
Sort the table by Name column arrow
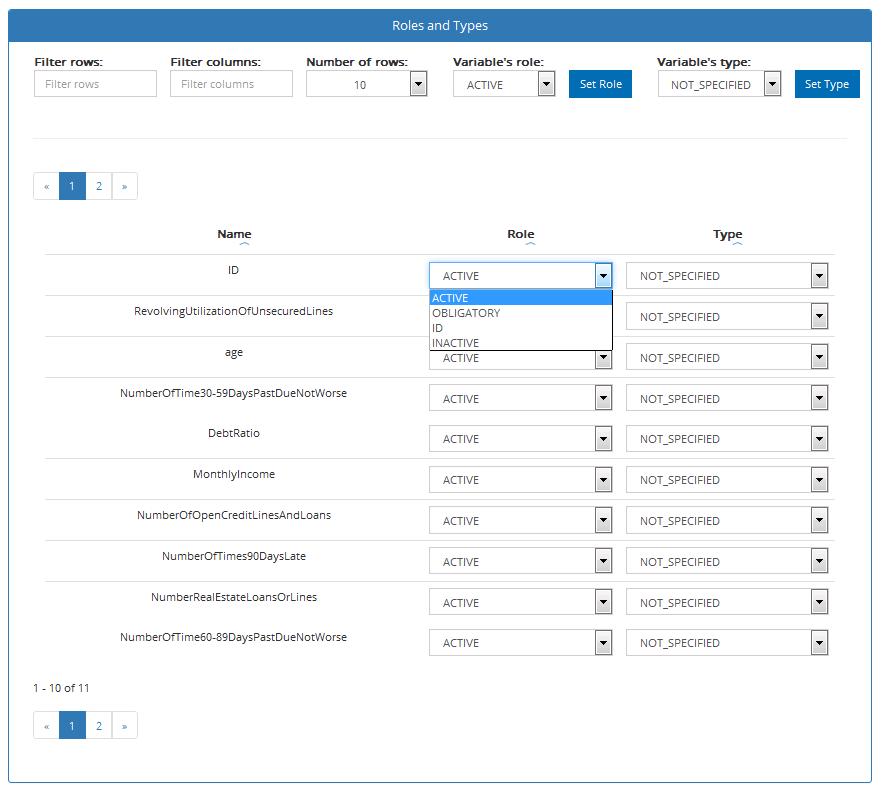click(244, 244)
